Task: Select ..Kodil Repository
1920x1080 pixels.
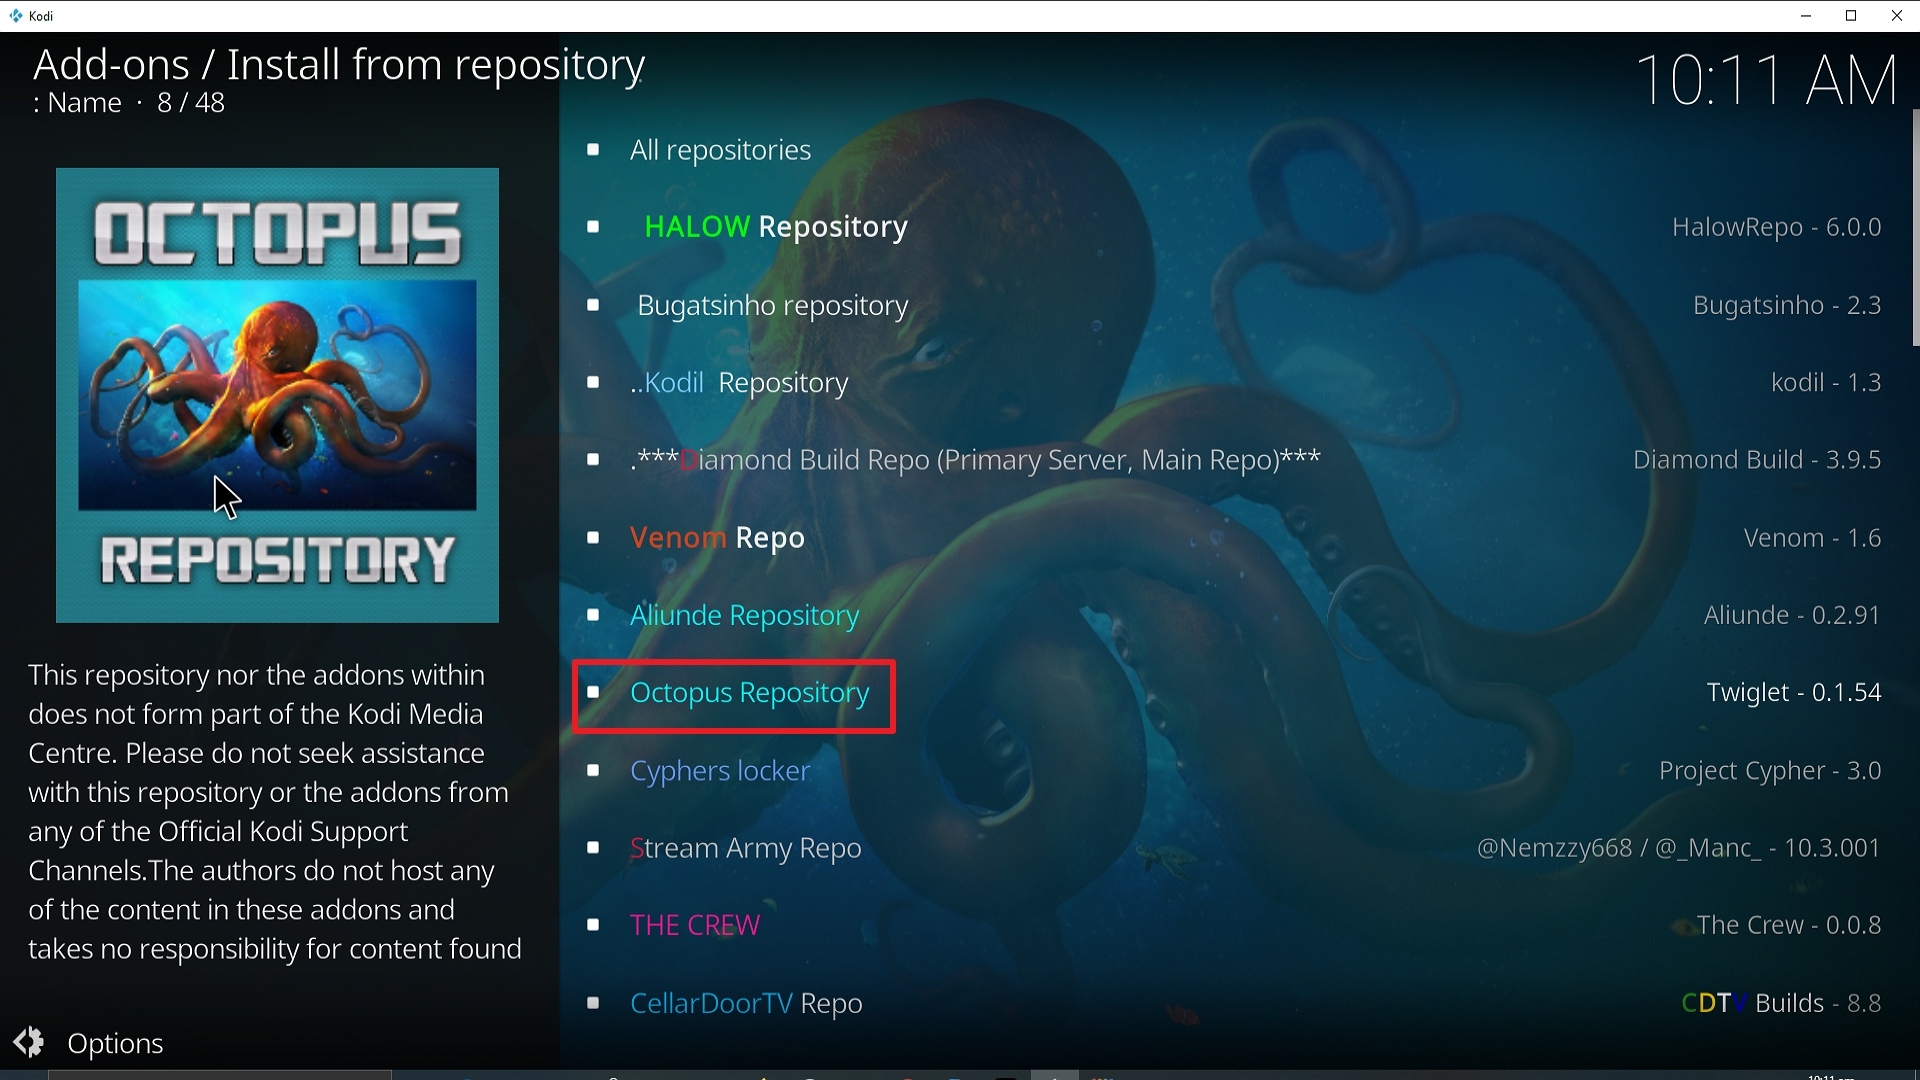Action: [x=739, y=383]
